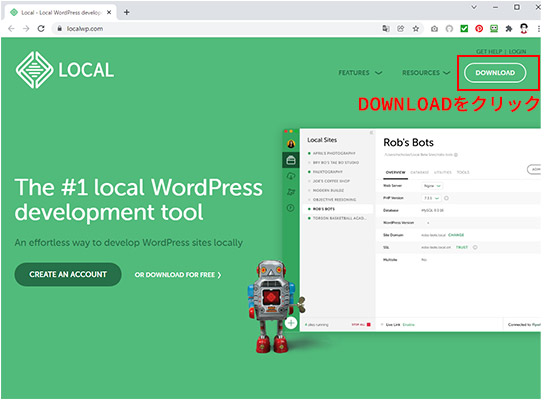Image resolution: width=550 pixels, height=404 pixels.
Task: Open the LOGIN link
Action: (517, 52)
